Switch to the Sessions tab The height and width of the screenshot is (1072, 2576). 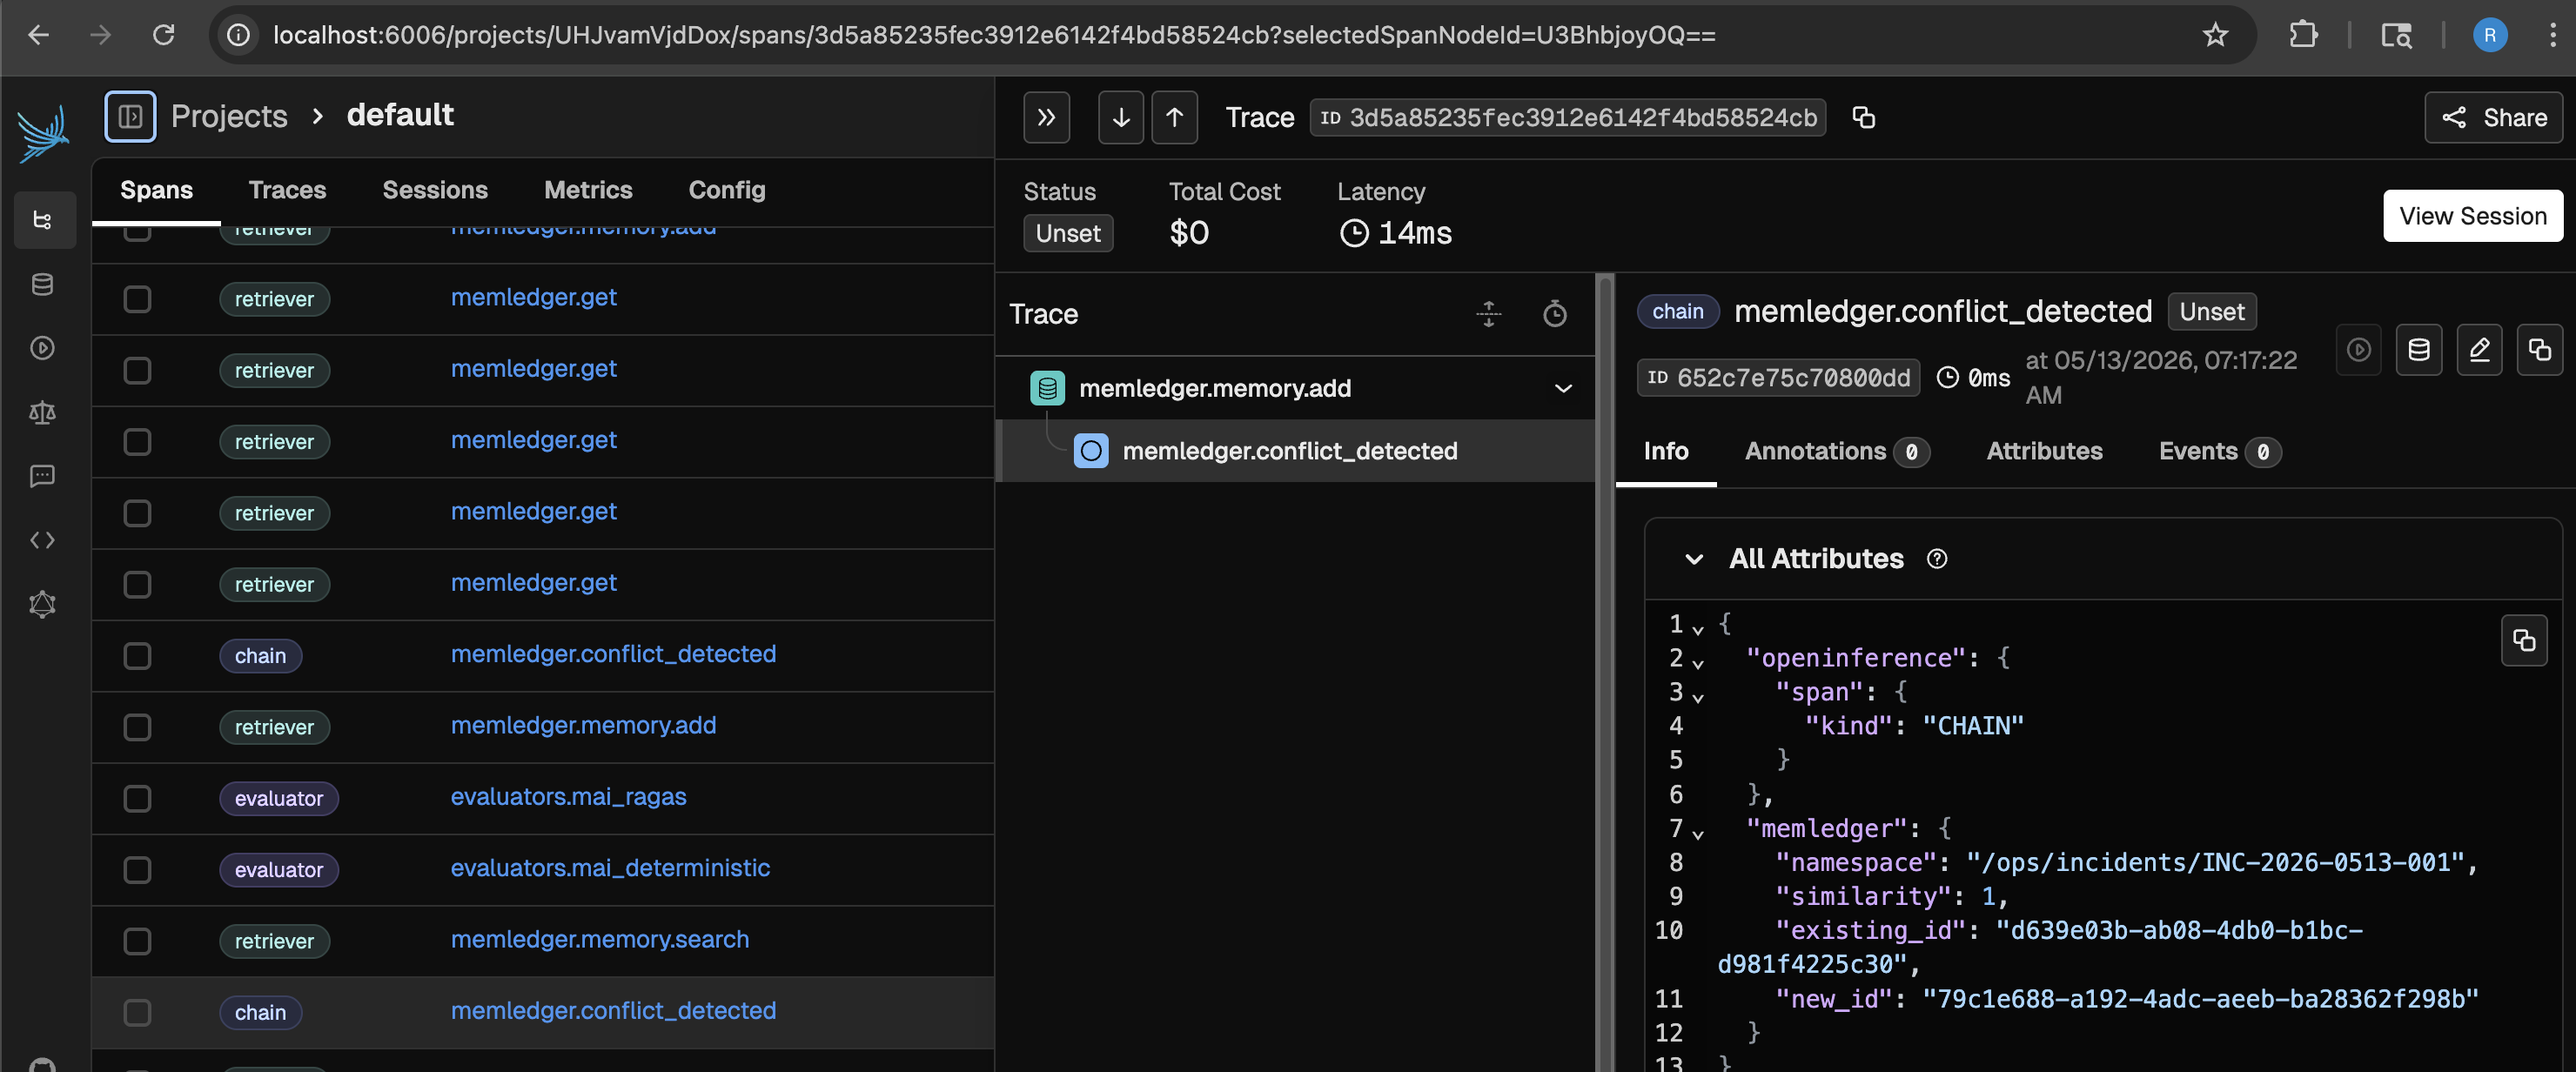(435, 190)
